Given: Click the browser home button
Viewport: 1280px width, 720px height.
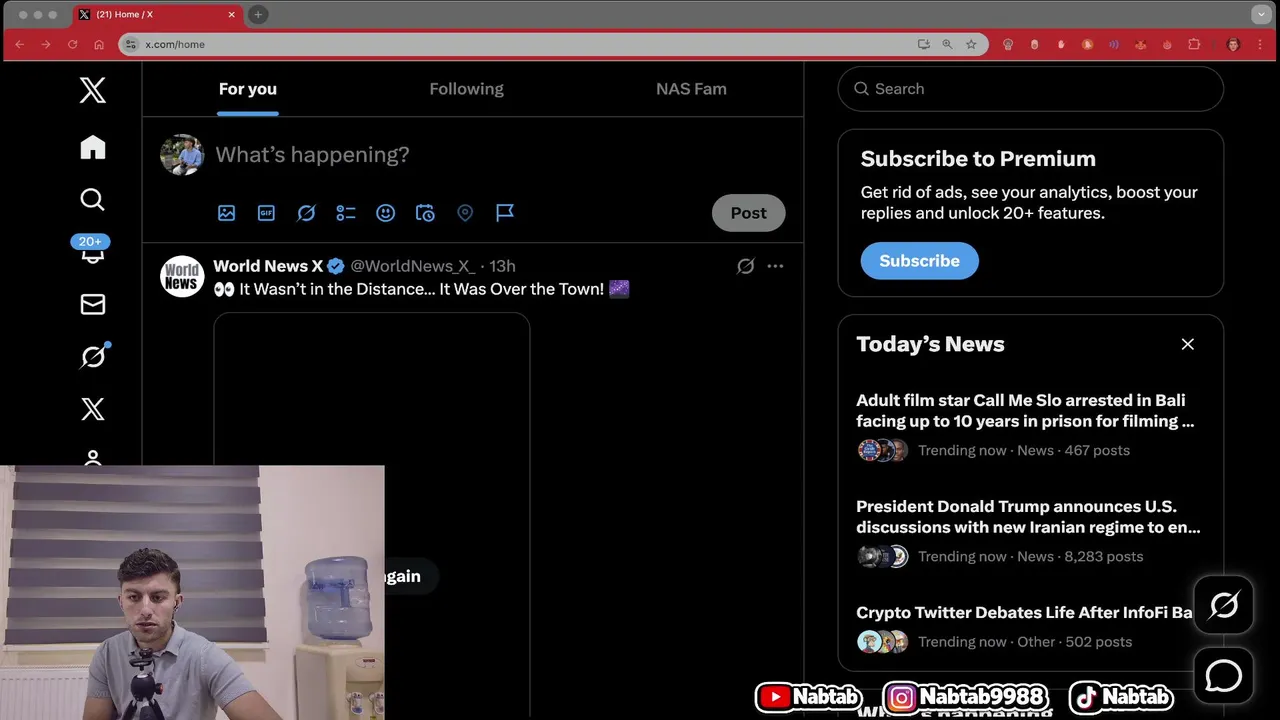Looking at the screenshot, I should point(99,44).
